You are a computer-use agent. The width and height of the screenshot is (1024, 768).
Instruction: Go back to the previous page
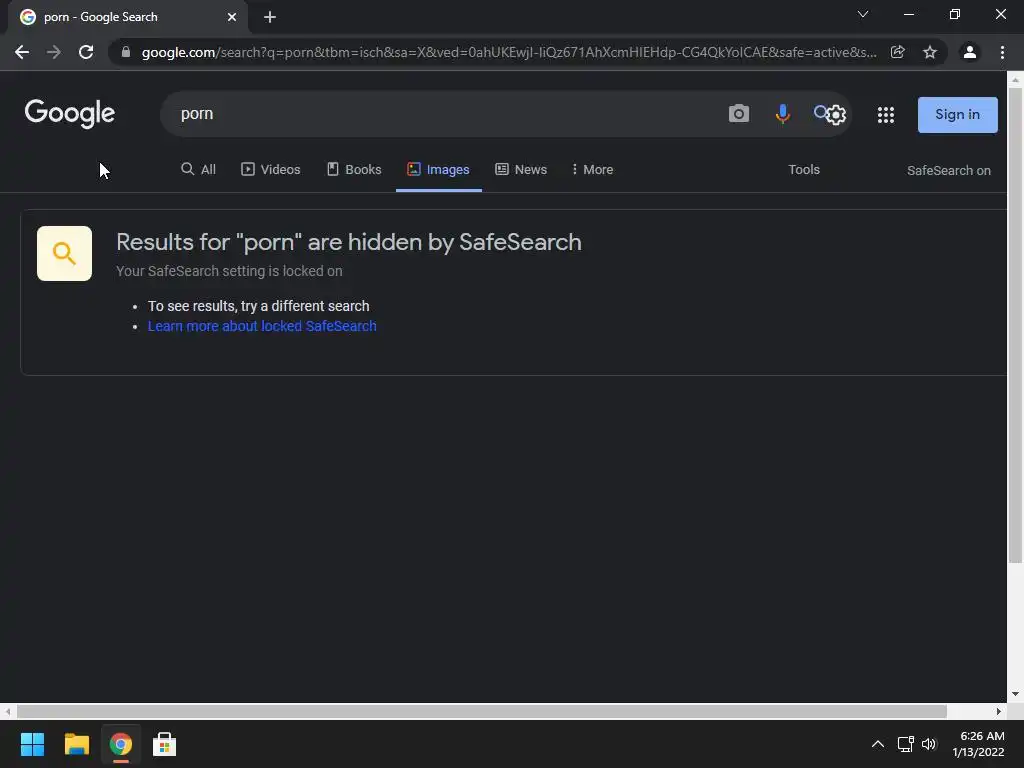click(22, 52)
